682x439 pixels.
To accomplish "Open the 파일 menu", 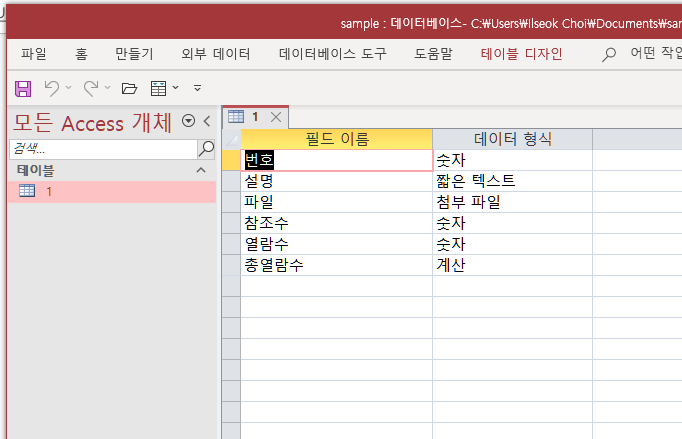I will (33, 54).
